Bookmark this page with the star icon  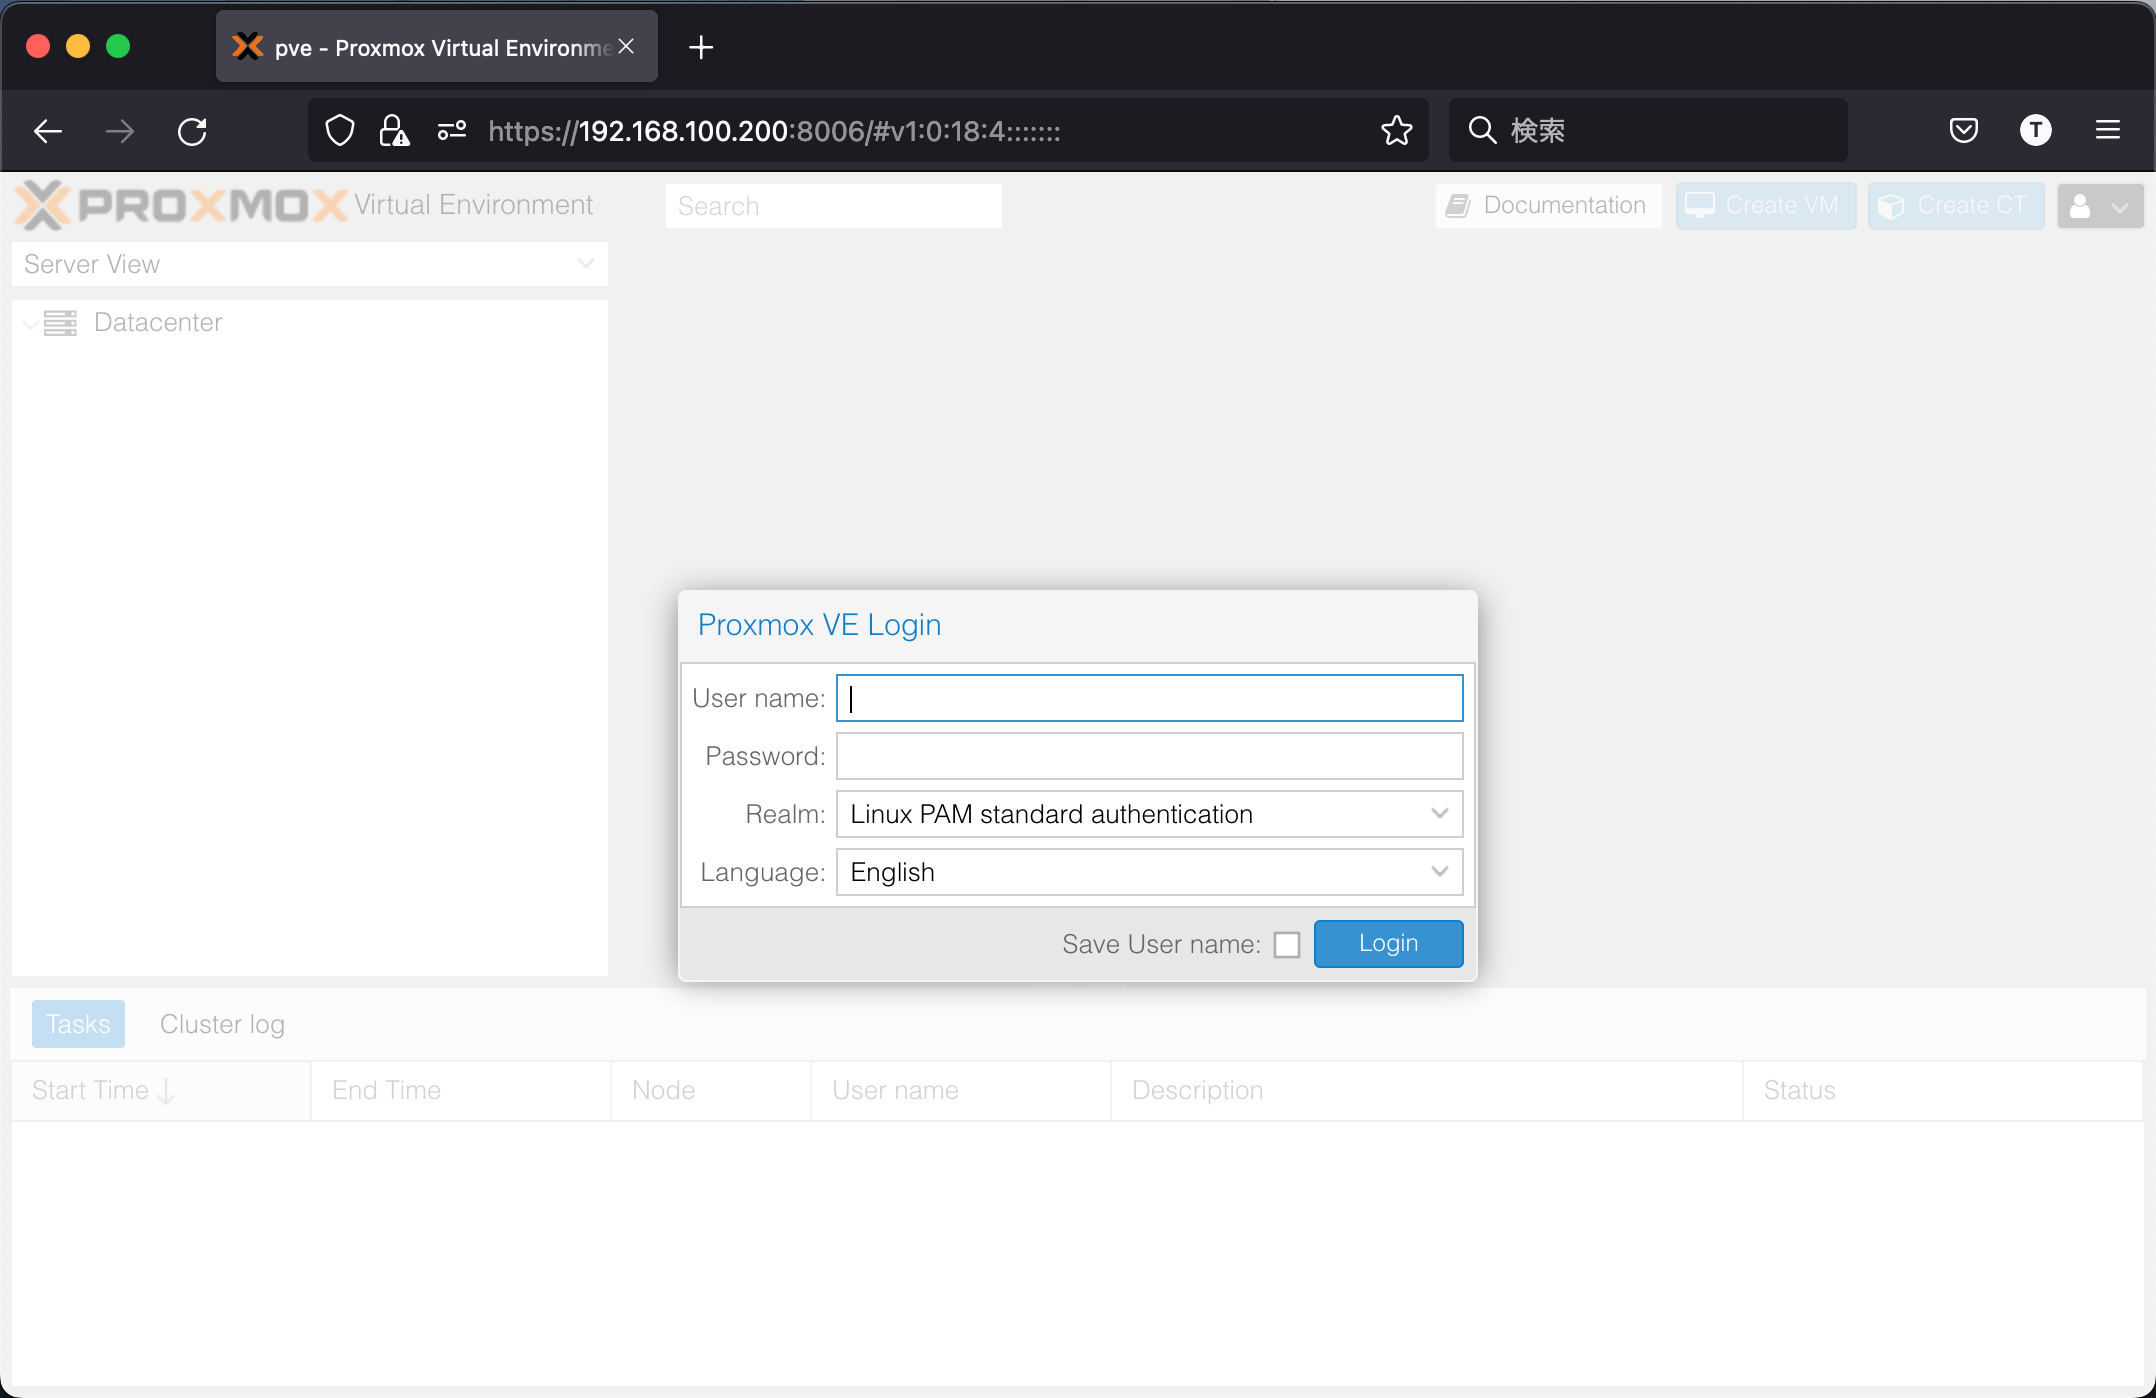pyautogui.click(x=1397, y=130)
